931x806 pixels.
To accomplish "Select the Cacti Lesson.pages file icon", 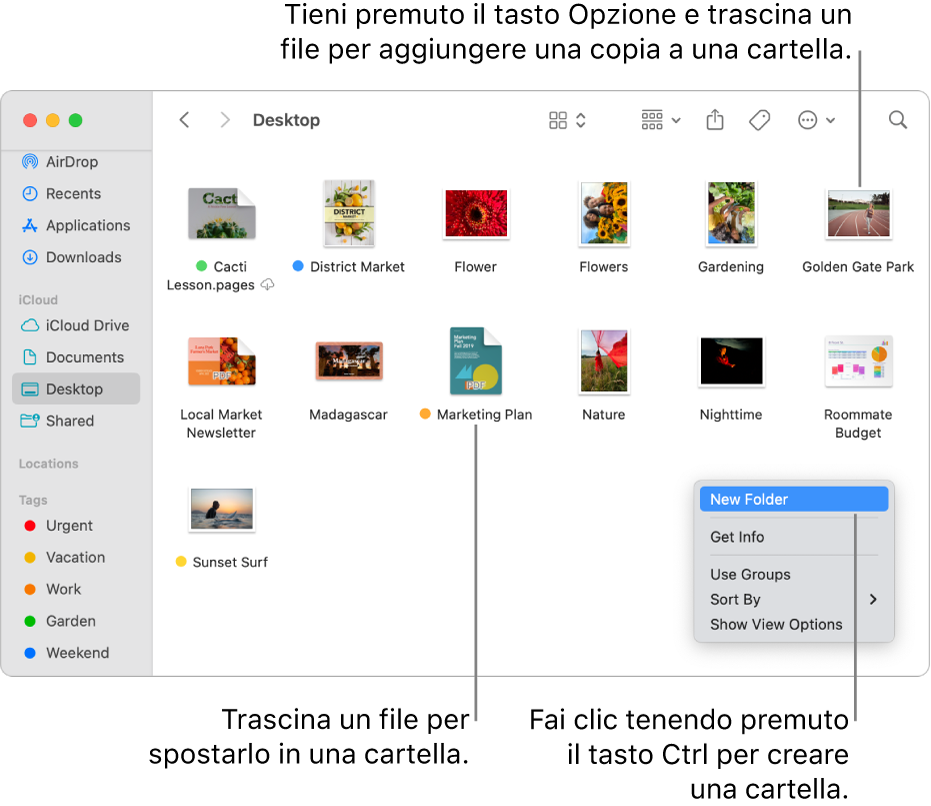I will [222, 213].
